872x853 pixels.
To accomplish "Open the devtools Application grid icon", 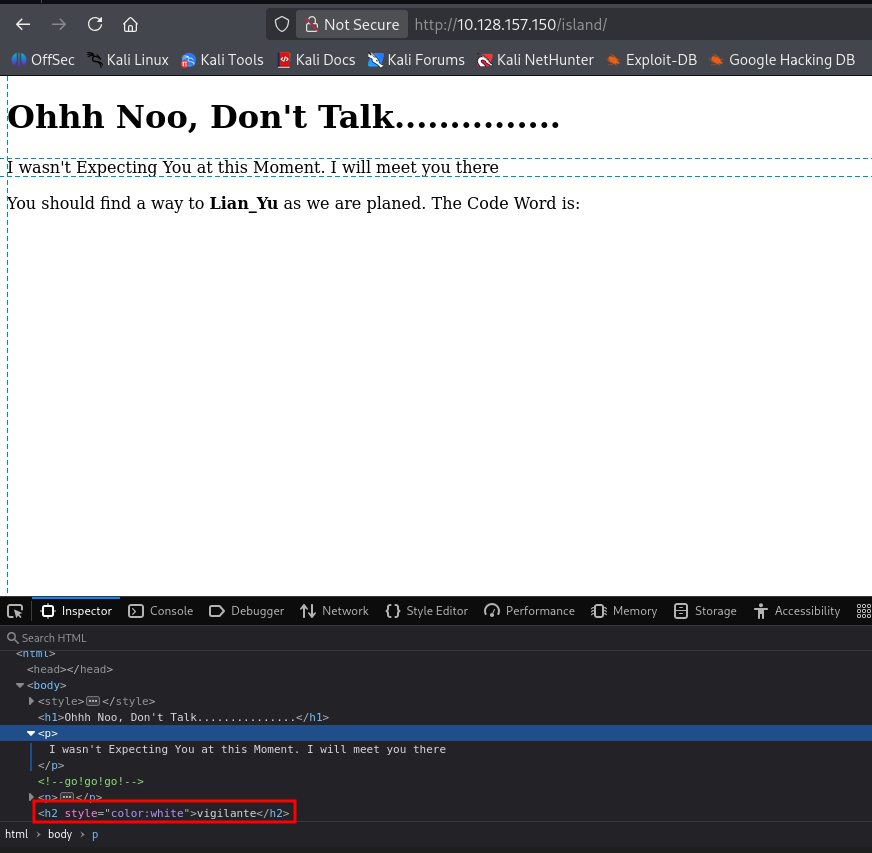I will tap(864, 611).
